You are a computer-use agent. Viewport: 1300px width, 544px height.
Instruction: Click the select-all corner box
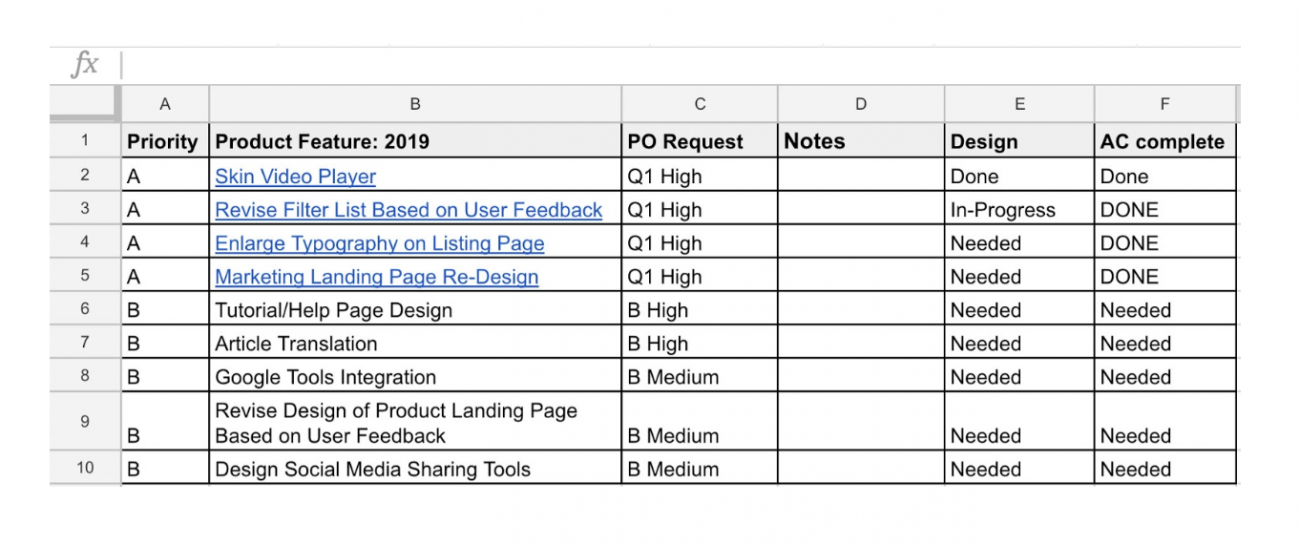click(x=85, y=104)
